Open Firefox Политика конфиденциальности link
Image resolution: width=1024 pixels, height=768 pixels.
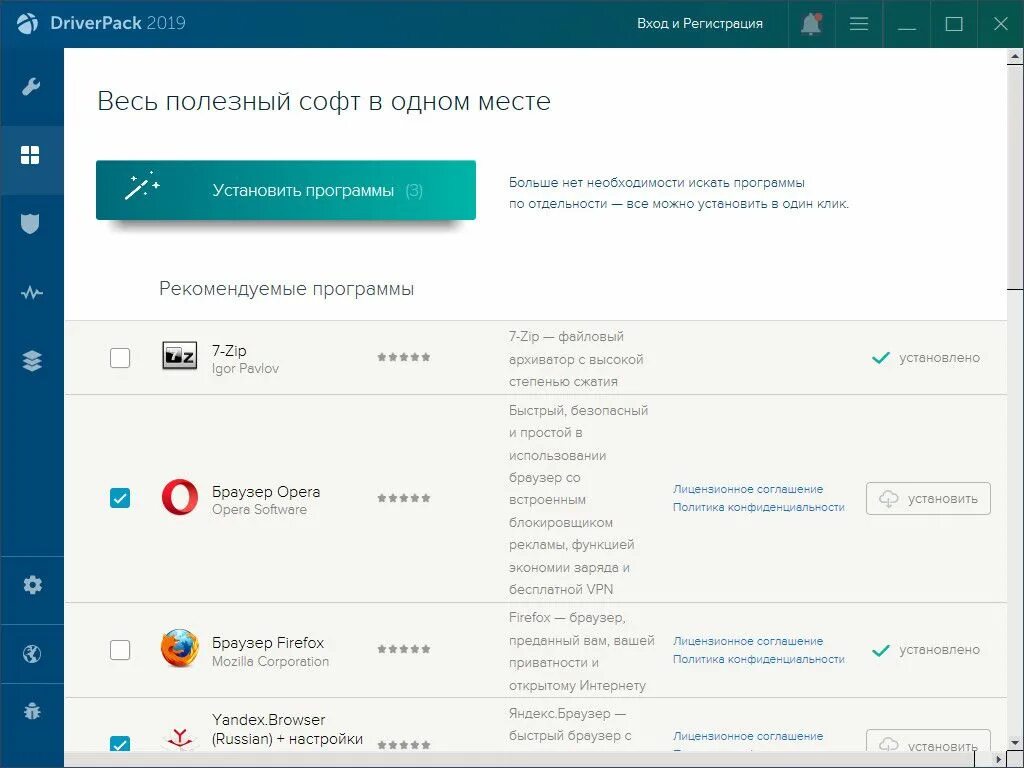pos(759,659)
